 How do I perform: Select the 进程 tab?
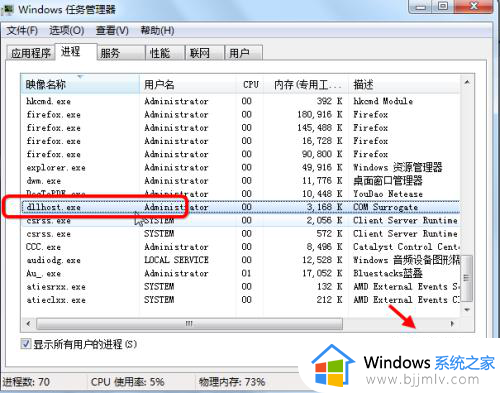(76, 52)
